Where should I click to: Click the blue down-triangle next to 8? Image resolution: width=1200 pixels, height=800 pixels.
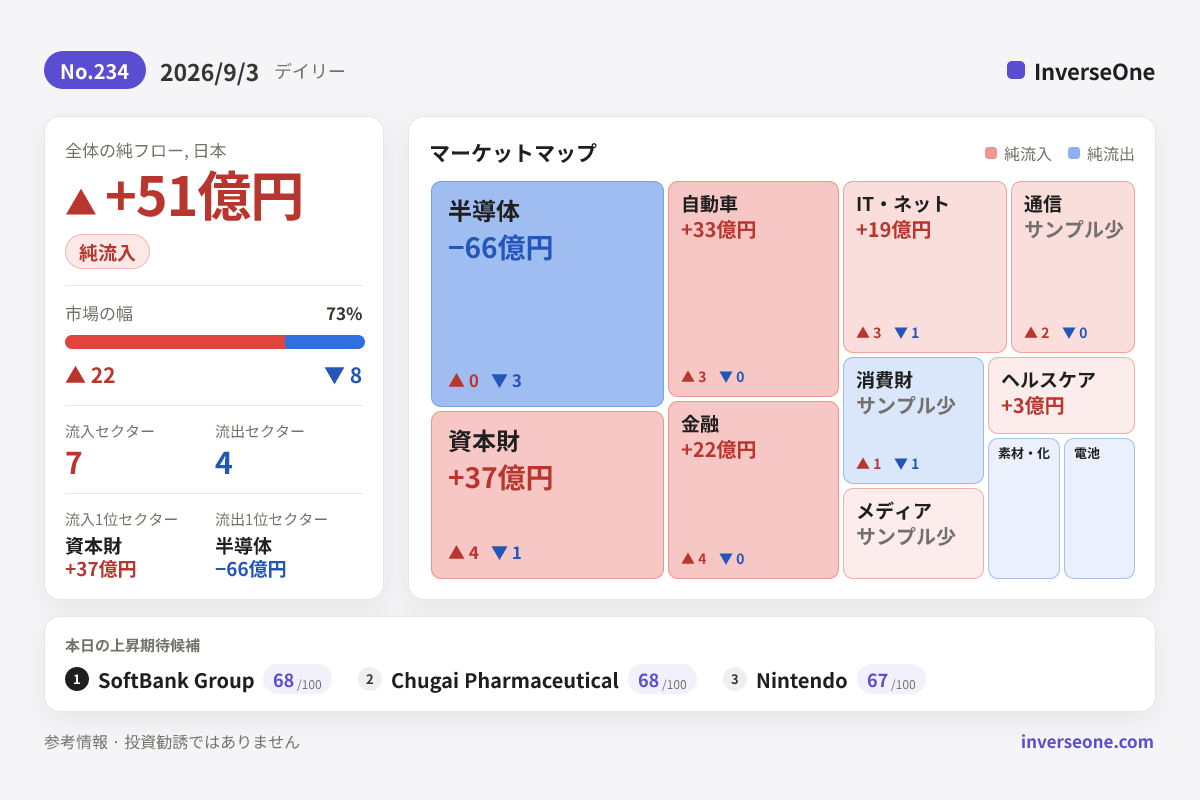click(334, 375)
